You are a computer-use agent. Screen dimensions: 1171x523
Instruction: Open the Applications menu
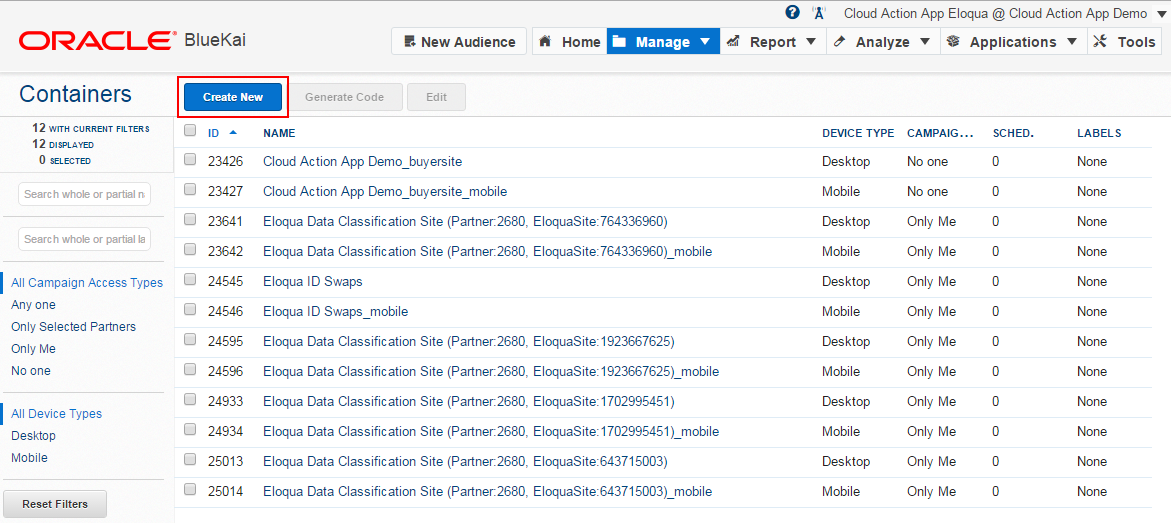pos(1013,42)
